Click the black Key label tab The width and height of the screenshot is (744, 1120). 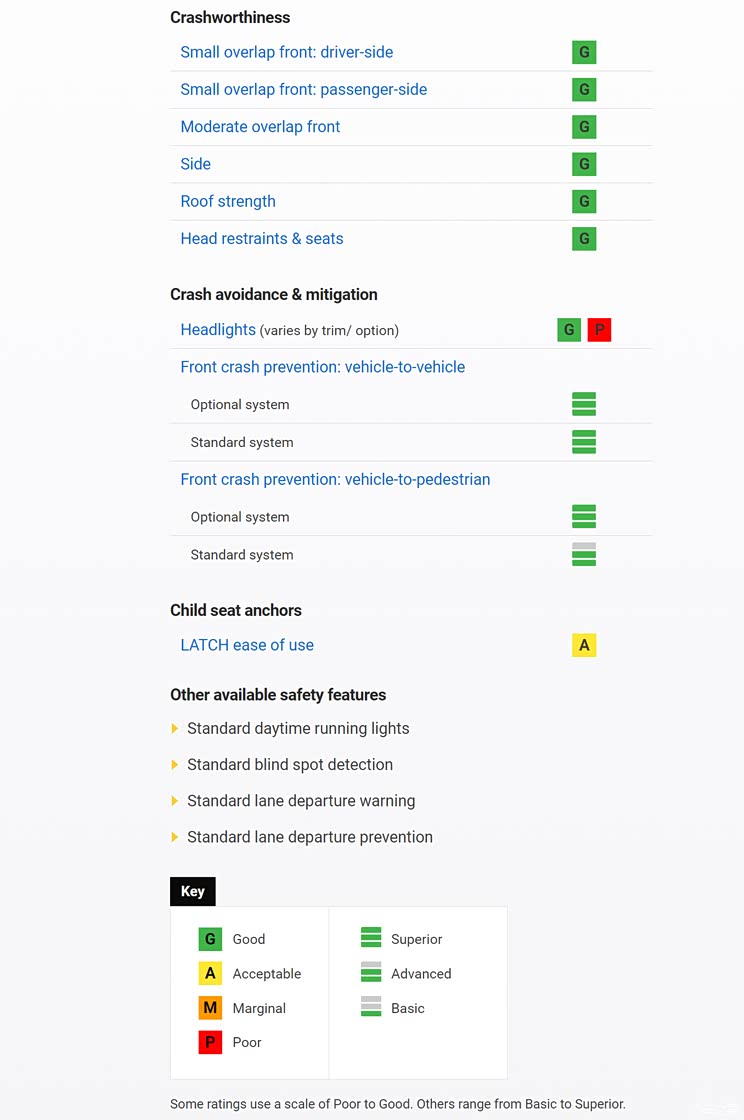pyautogui.click(x=193, y=891)
